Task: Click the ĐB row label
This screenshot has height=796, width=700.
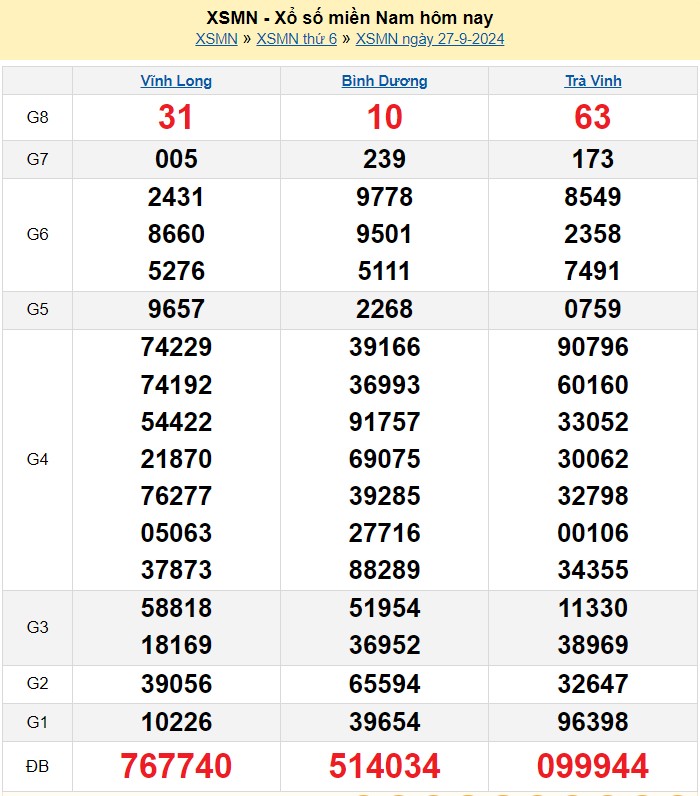Action: 37,766
